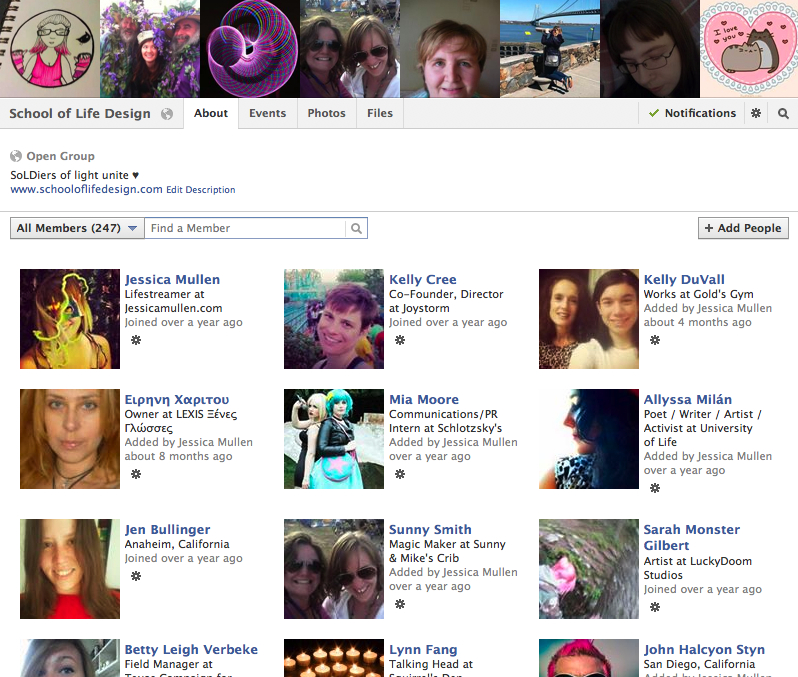
Task: Switch to the About tab
Action: coord(211,113)
